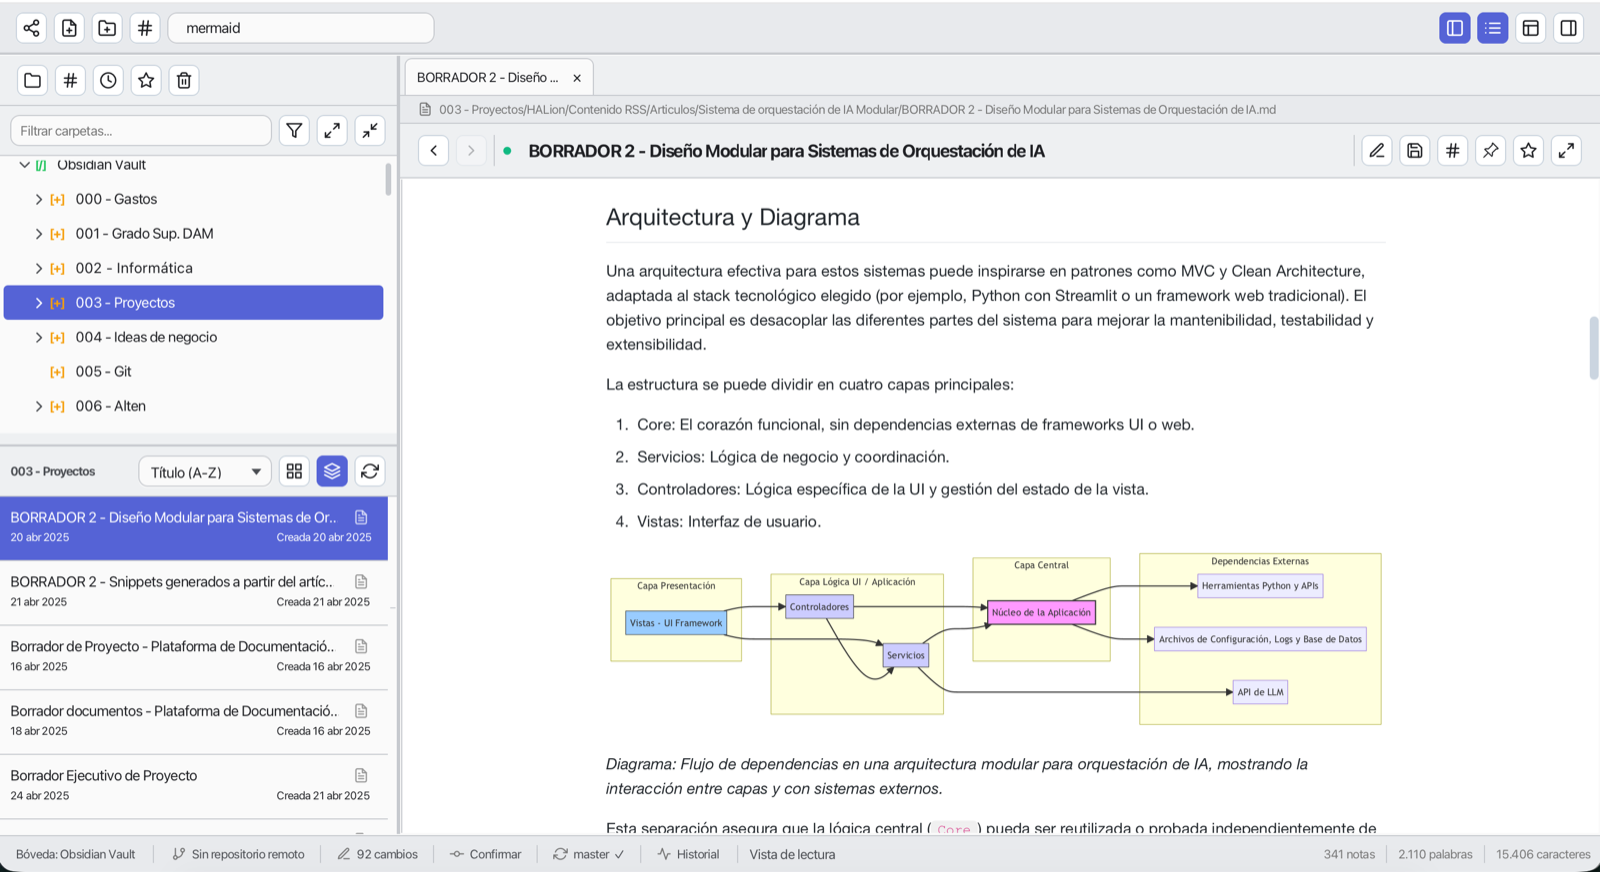1600x872 pixels.
Task: Edit the note with pencil icon
Action: click(1377, 151)
